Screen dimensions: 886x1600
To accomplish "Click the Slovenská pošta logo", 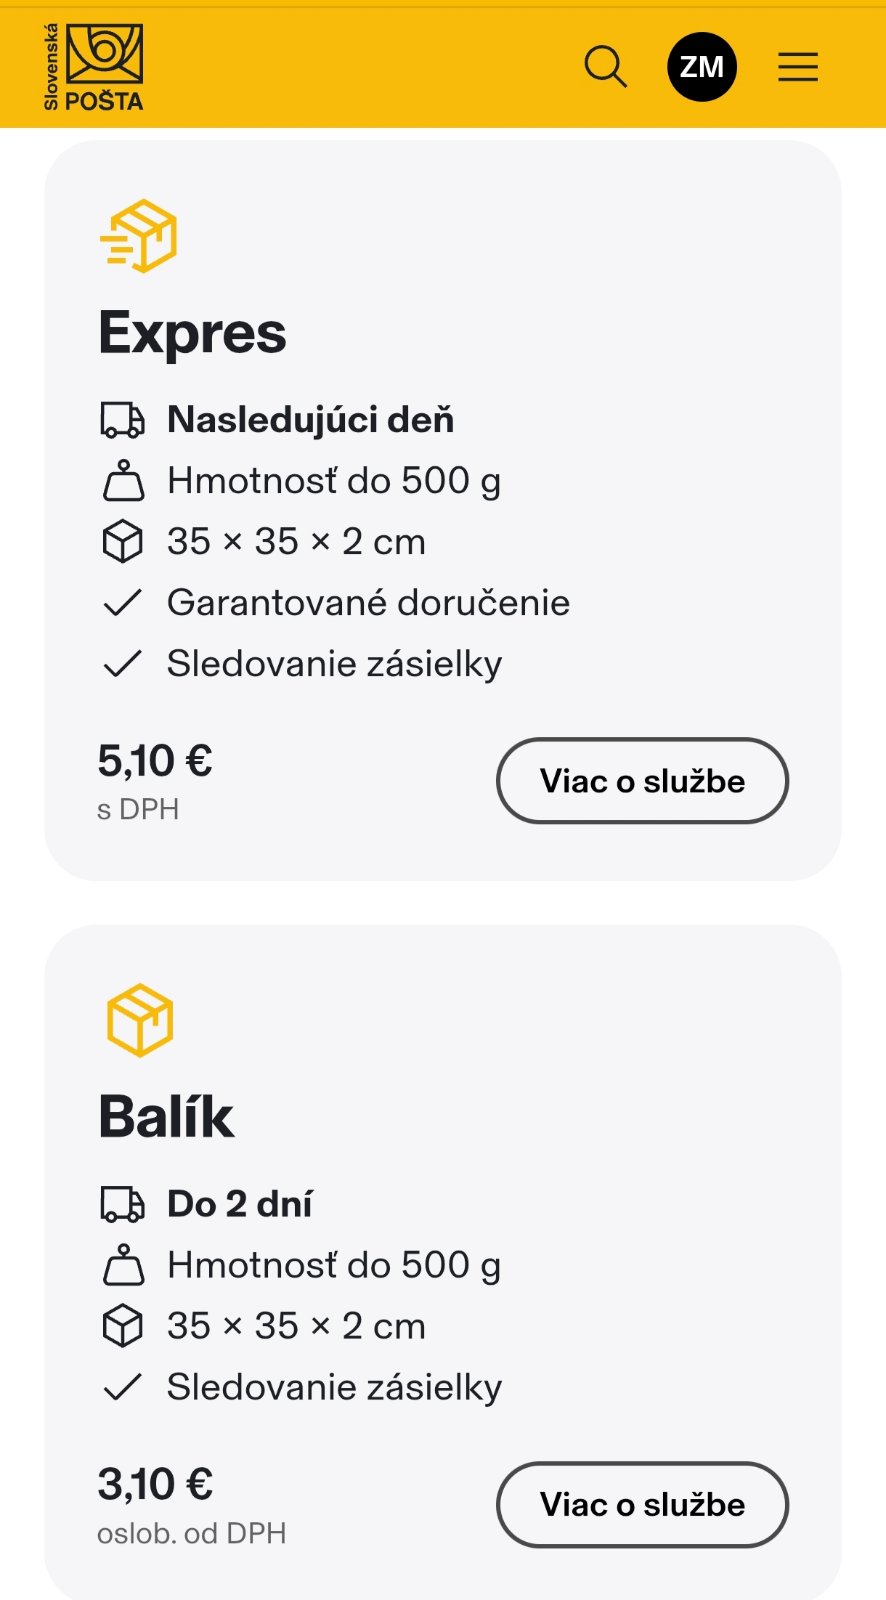I will pos(93,67).
